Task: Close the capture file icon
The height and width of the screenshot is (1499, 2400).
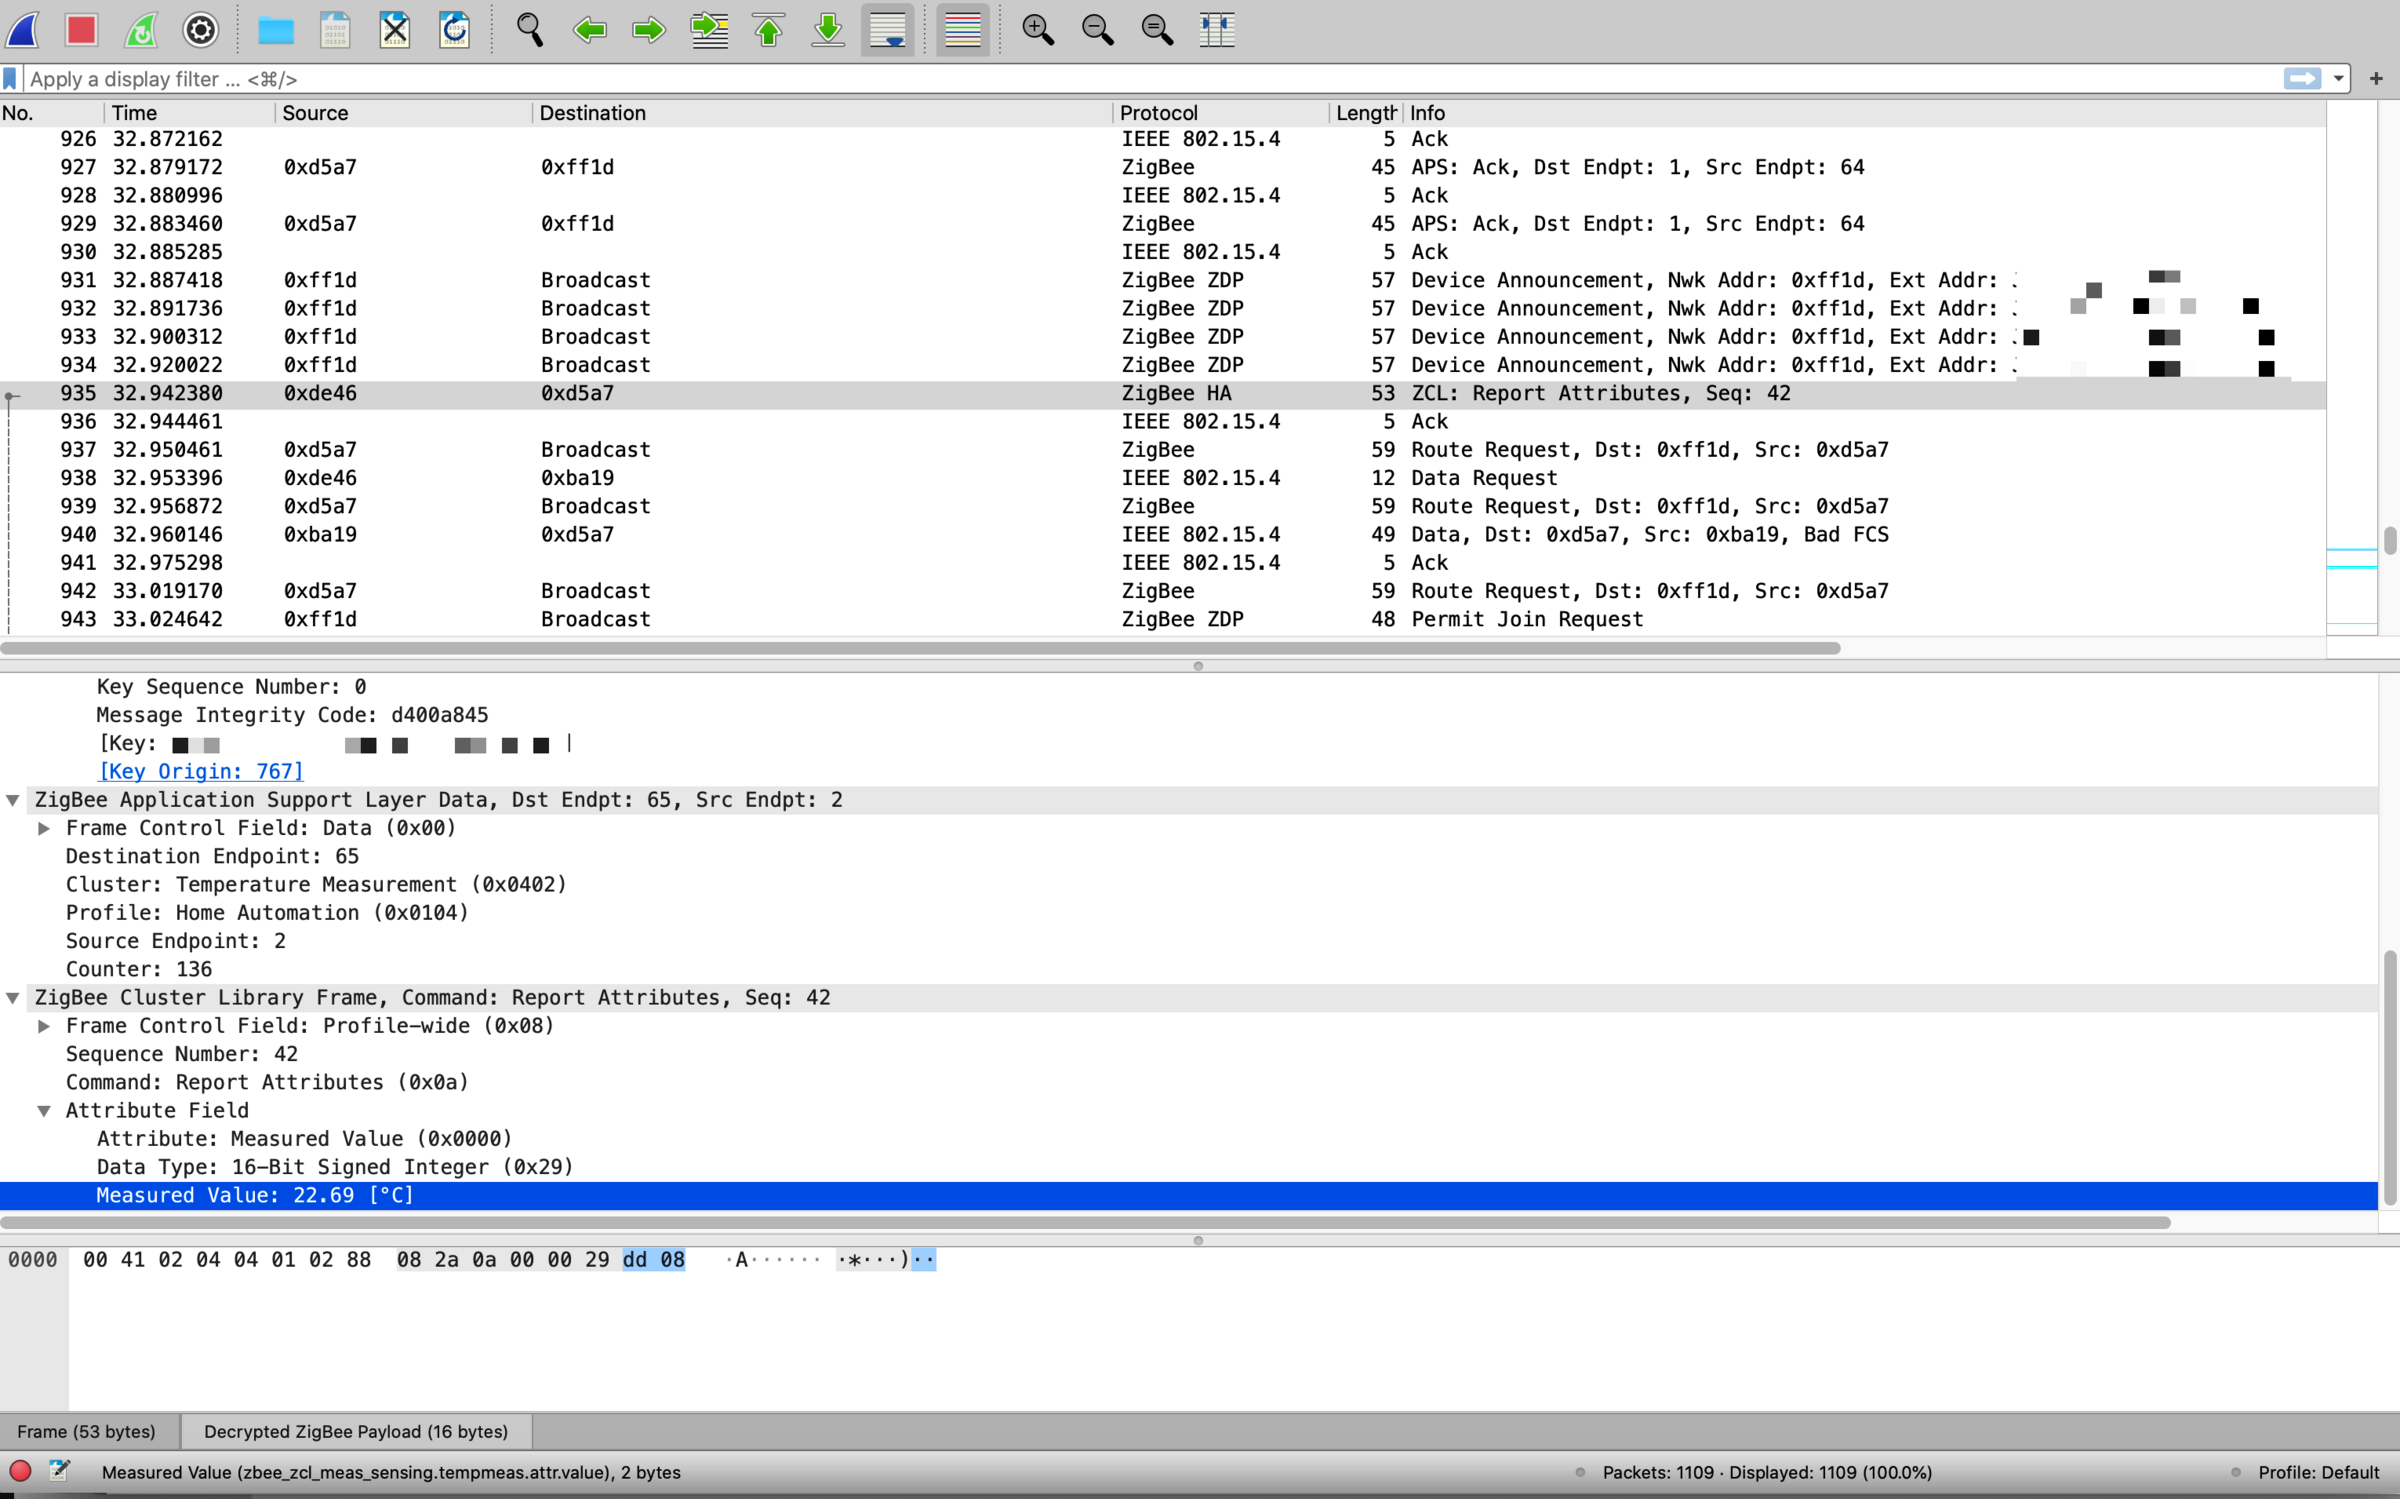Action: (x=395, y=29)
